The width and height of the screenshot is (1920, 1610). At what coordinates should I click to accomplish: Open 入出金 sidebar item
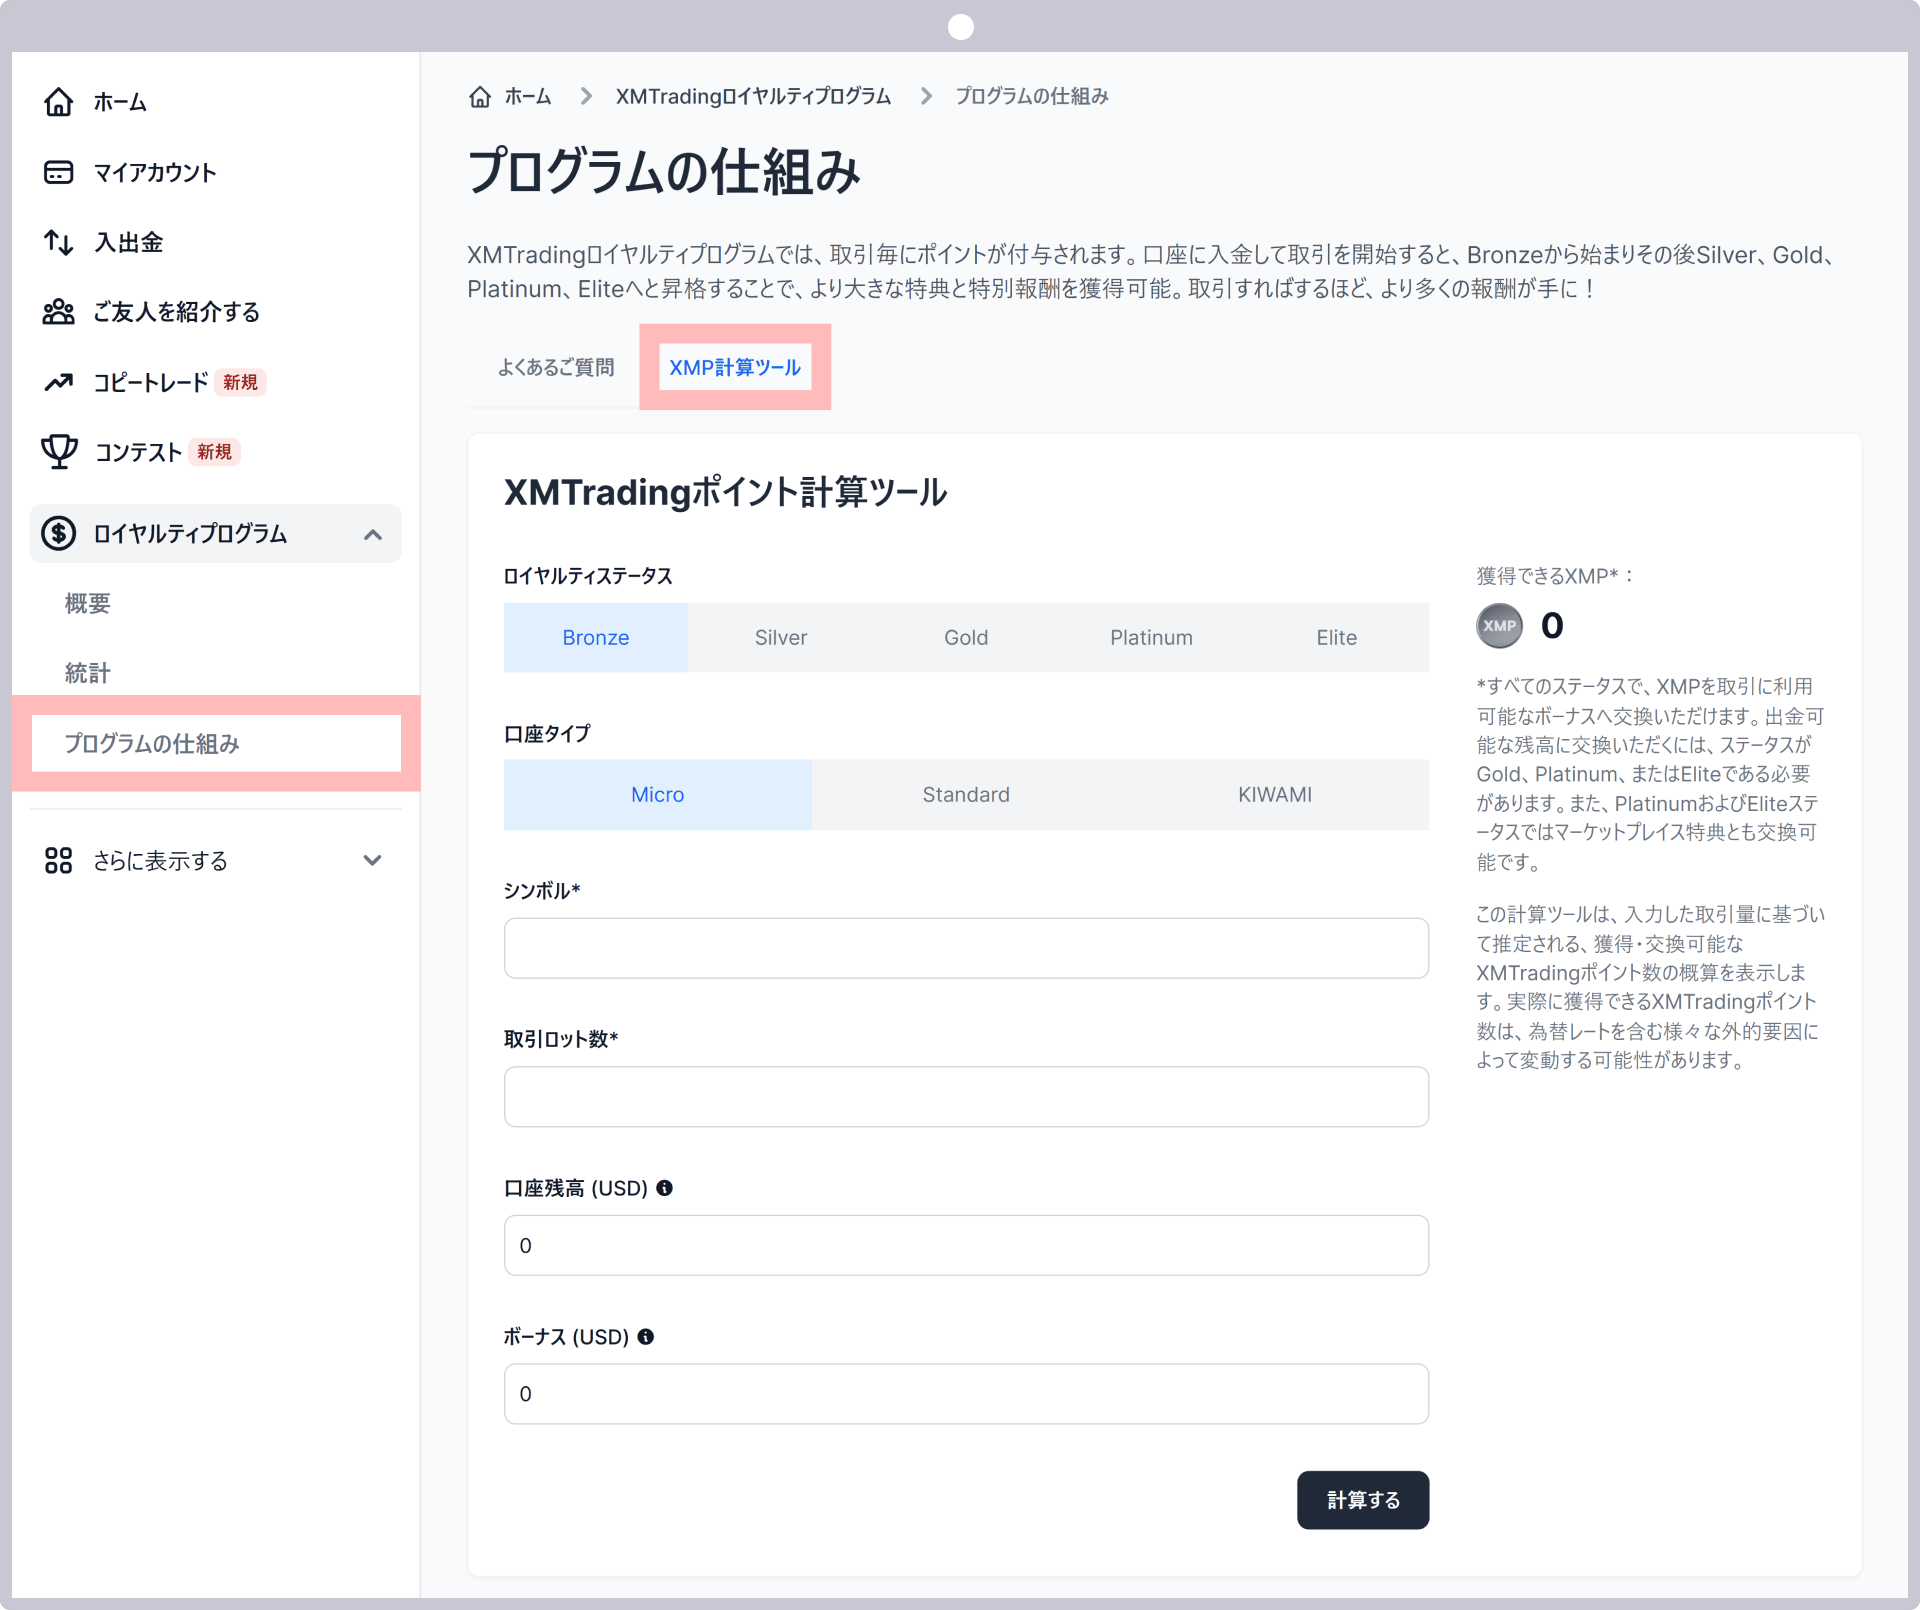coord(128,242)
